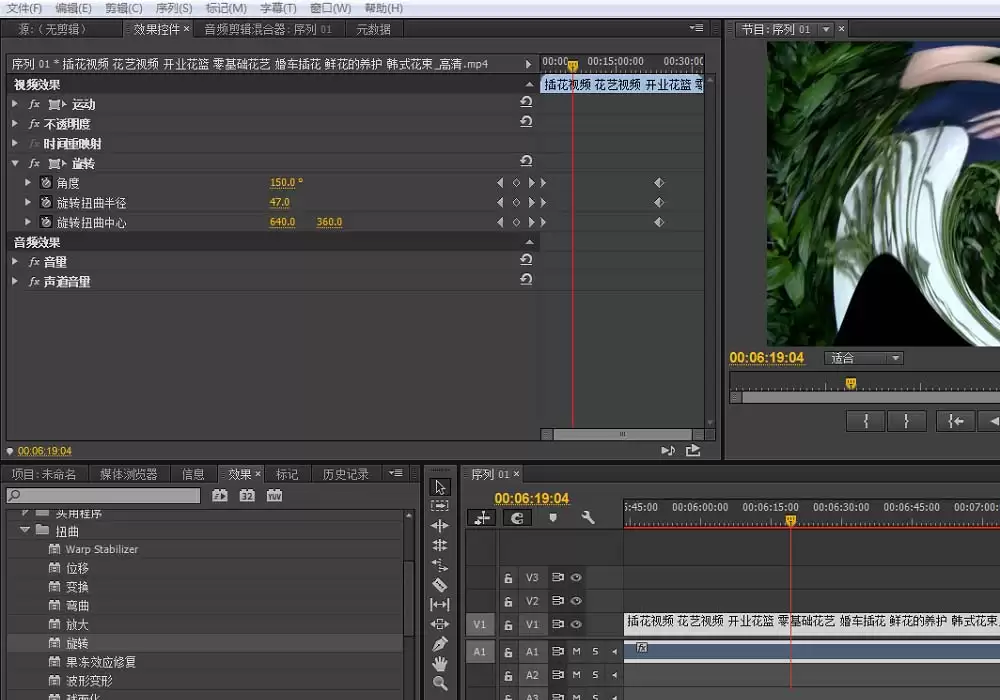Select 波形变形 effect in list
The image size is (1000, 700).
click(x=89, y=681)
